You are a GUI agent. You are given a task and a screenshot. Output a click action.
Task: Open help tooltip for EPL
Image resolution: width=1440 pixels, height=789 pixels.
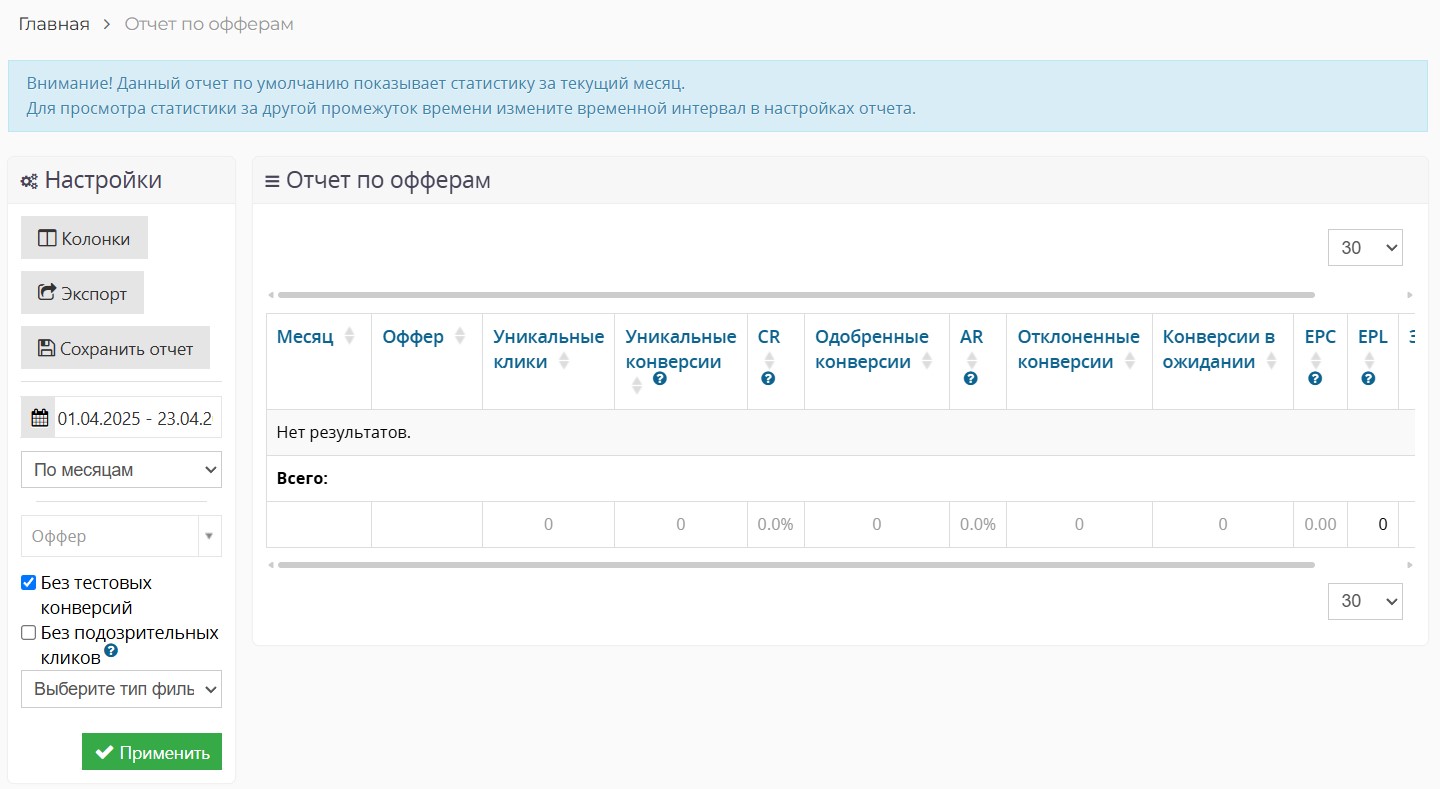[1368, 379]
